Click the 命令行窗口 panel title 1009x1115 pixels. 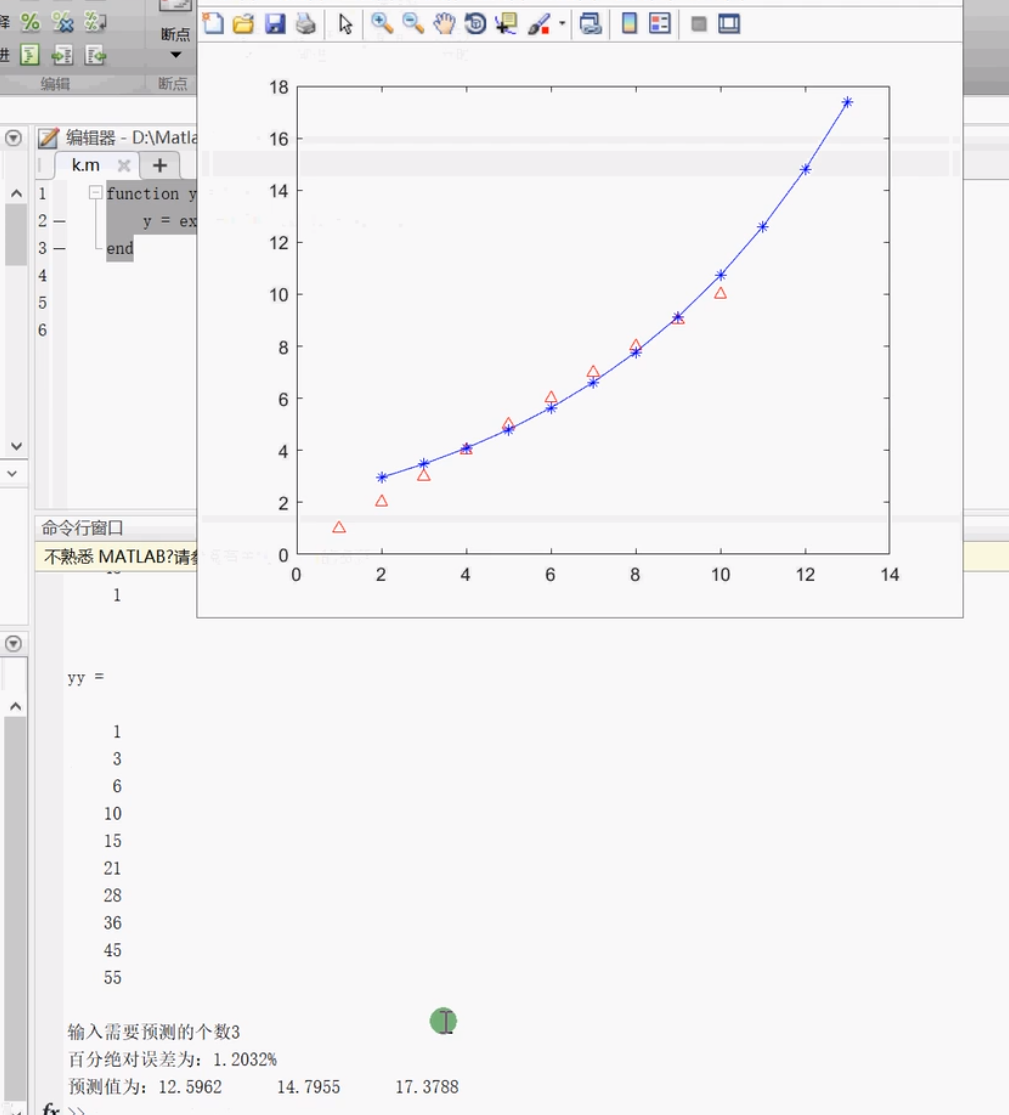click(x=82, y=528)
